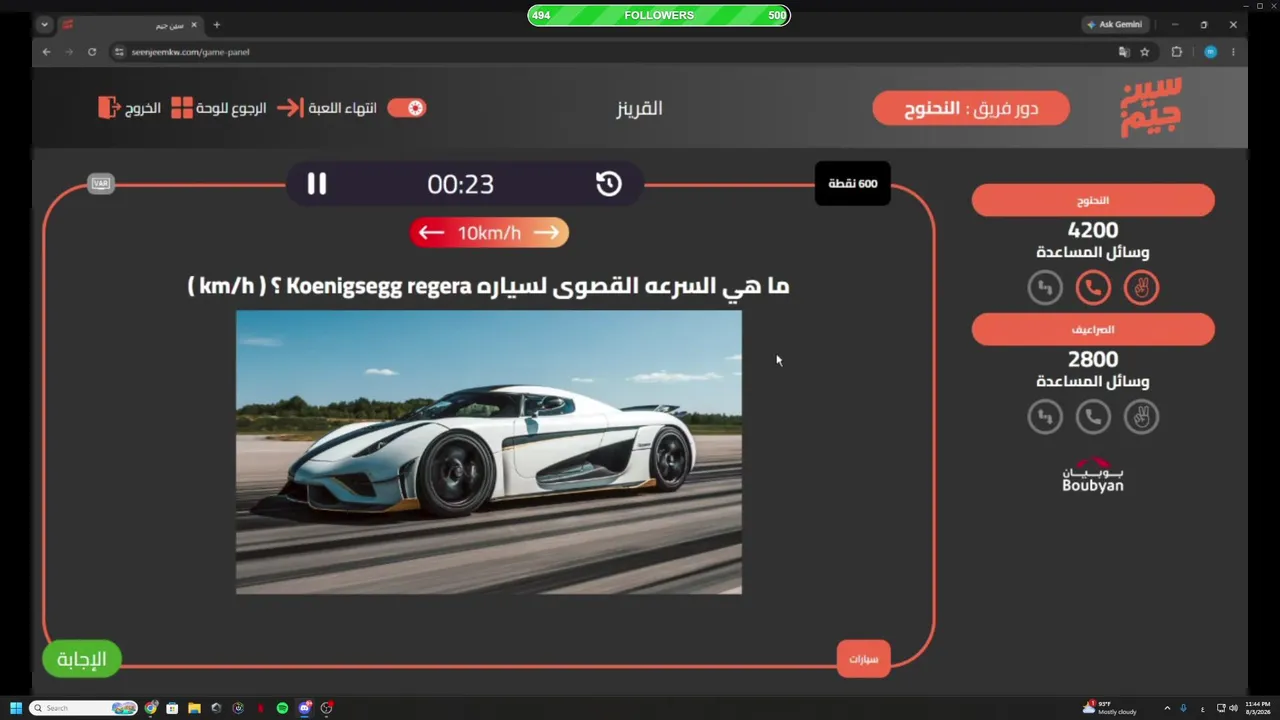1280x720 pixels.
Task: Use الصراعيف team's phone call helper
Action: (x=1093, y=417)
